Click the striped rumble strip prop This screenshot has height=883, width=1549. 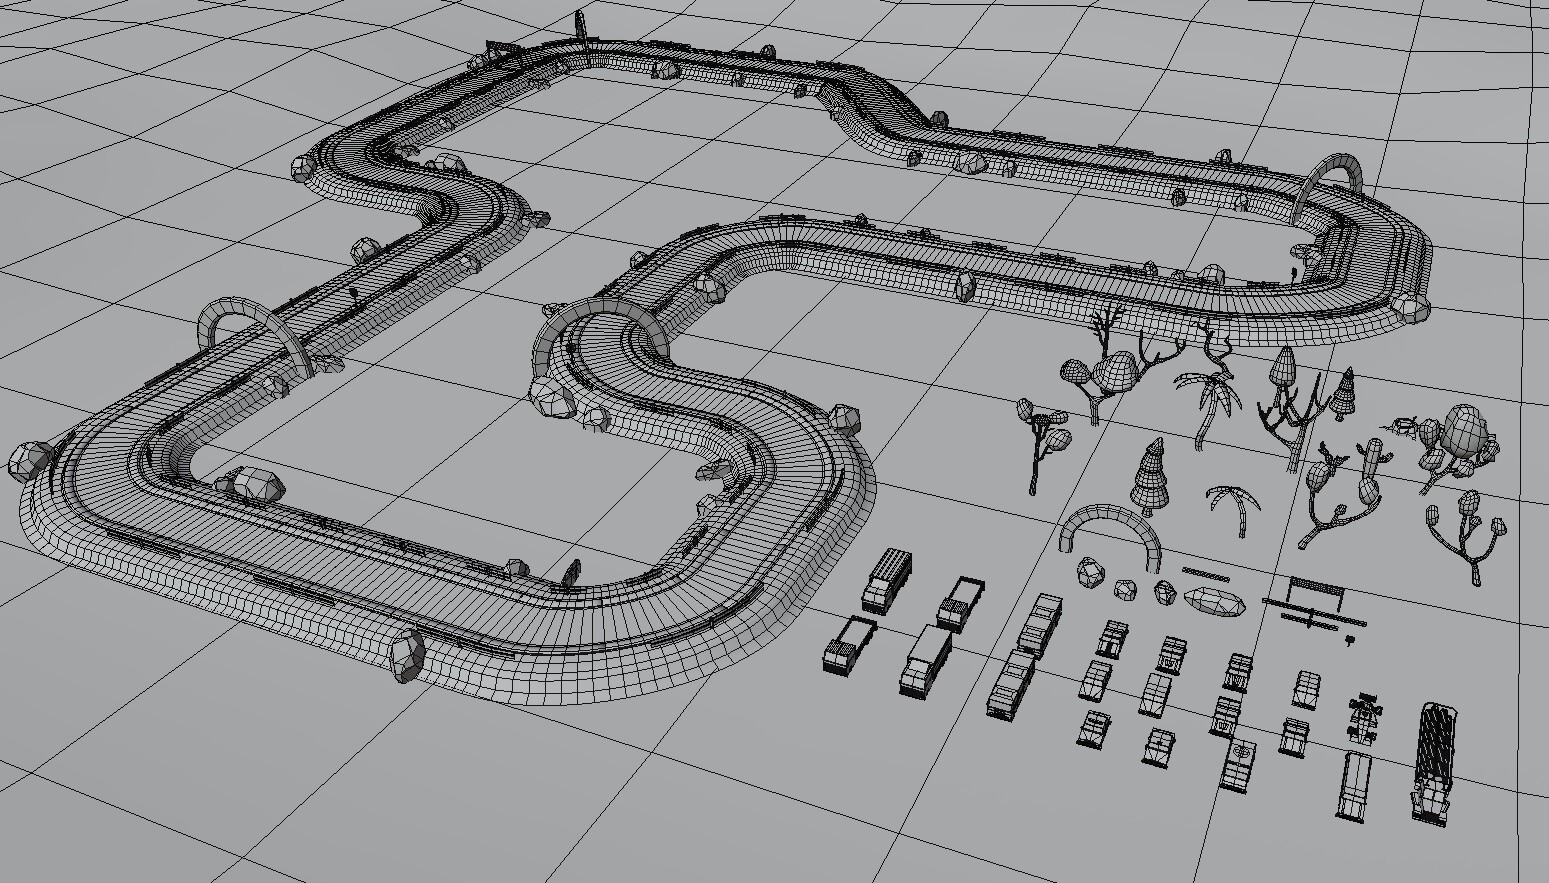coord(1205,576)
